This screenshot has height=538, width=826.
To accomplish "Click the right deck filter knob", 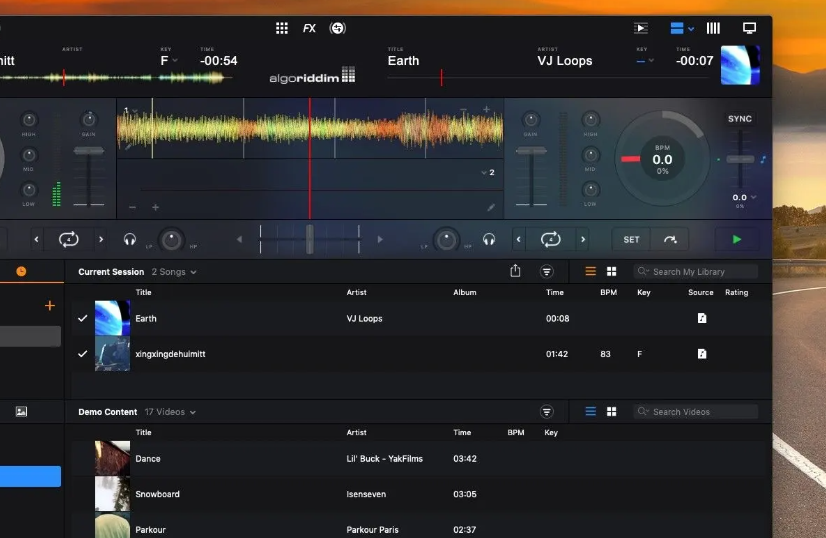I will 447,240.
